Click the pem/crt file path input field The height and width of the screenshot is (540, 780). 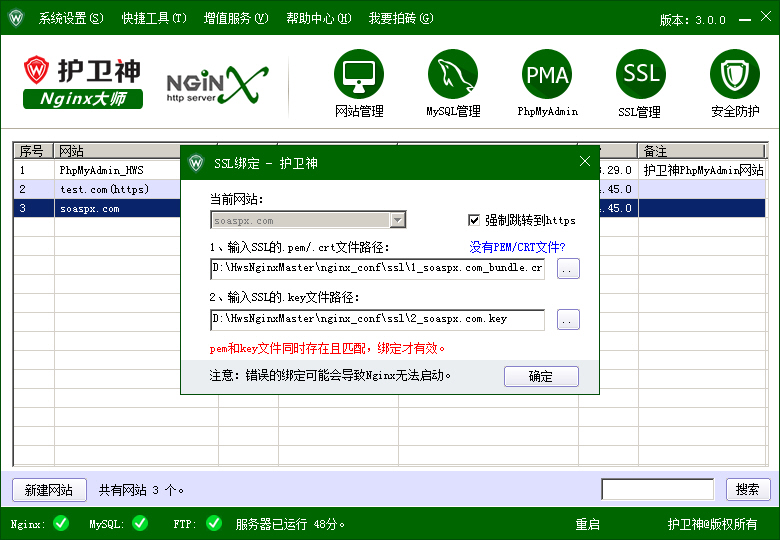pyautogui.click(x=378, y=269)
